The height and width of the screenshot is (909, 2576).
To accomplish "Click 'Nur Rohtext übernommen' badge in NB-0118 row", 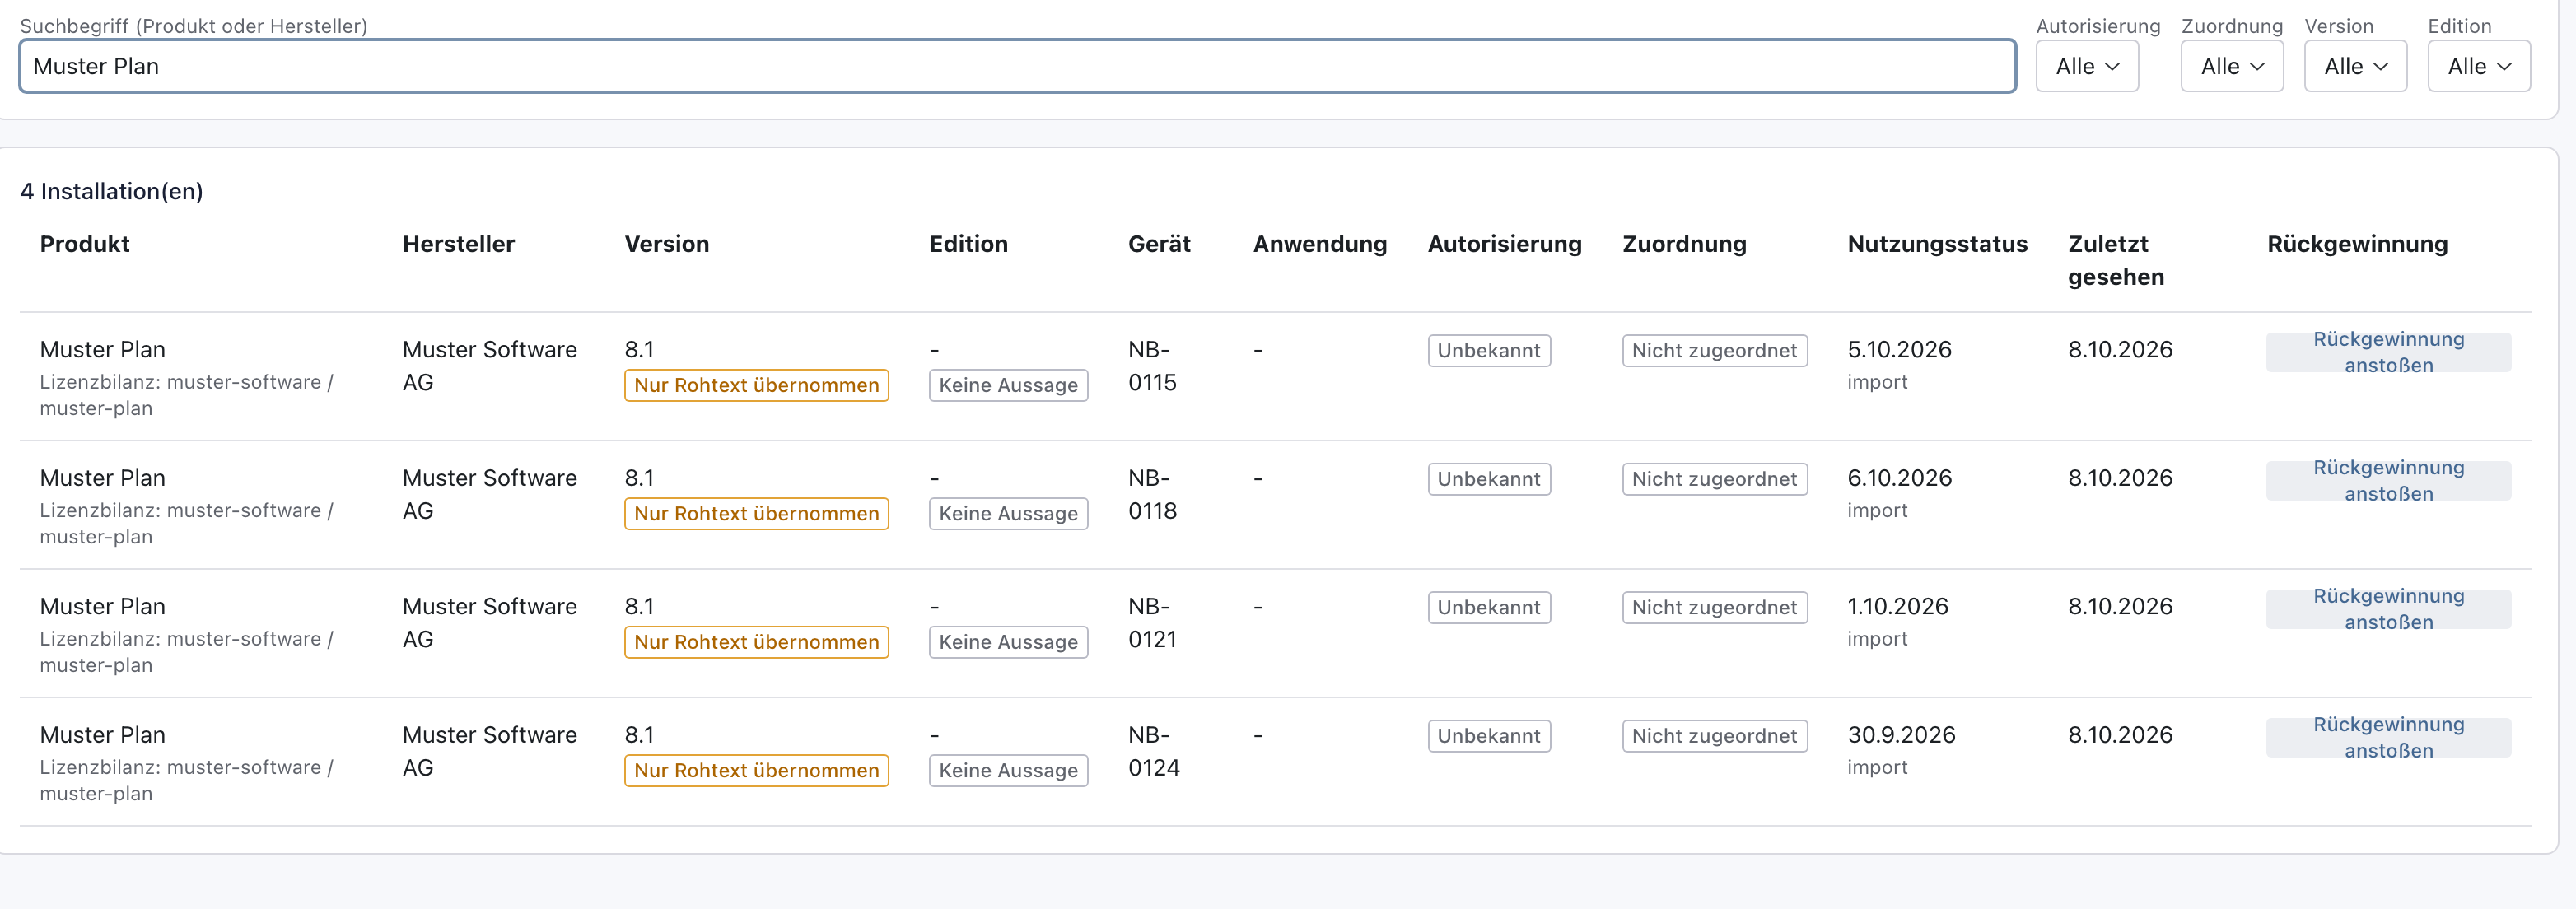I will (756, 513).
